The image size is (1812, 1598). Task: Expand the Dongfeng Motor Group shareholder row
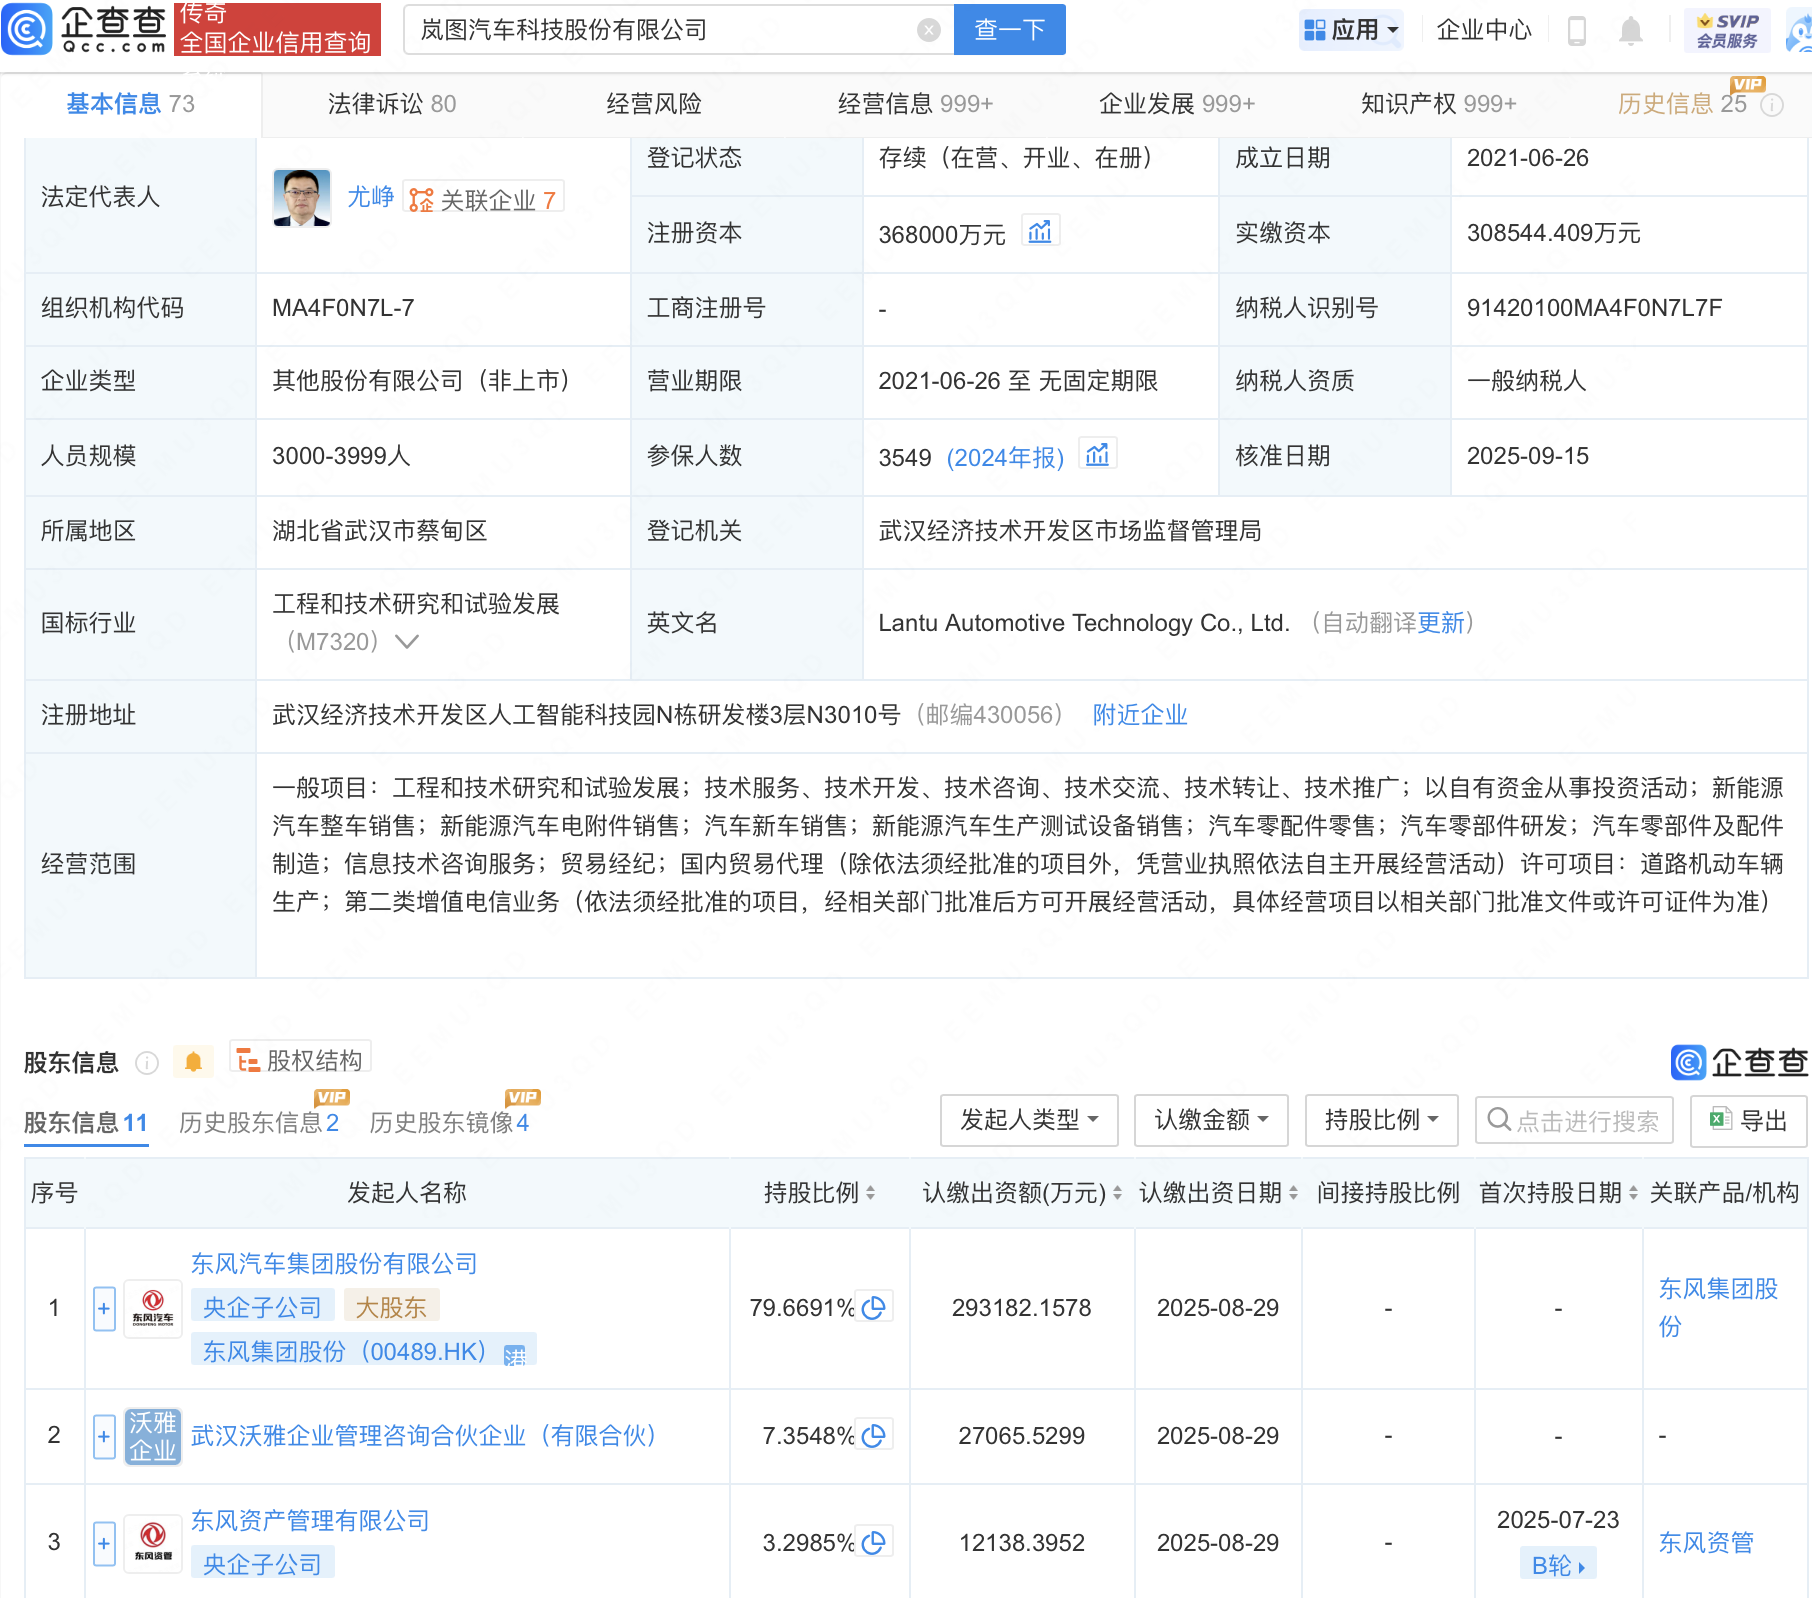[104, 1308]
